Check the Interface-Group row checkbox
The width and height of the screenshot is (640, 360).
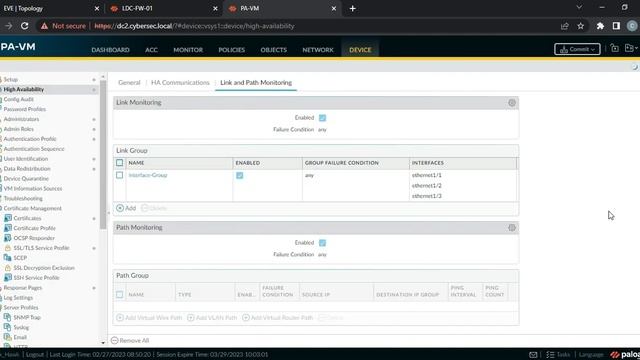(x=120, y=175)
